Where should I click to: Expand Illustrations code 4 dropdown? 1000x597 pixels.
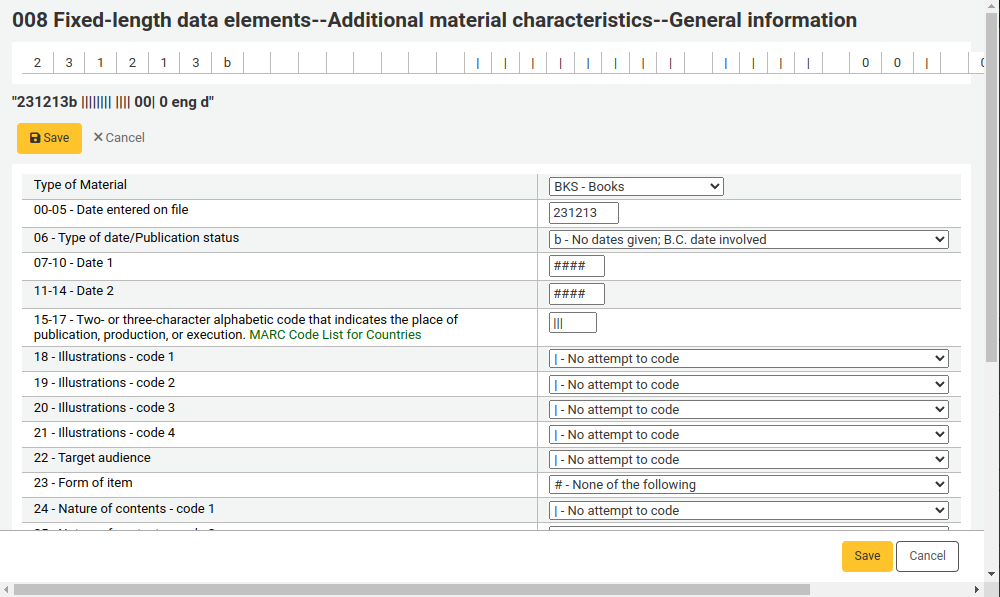coord(749,434)
